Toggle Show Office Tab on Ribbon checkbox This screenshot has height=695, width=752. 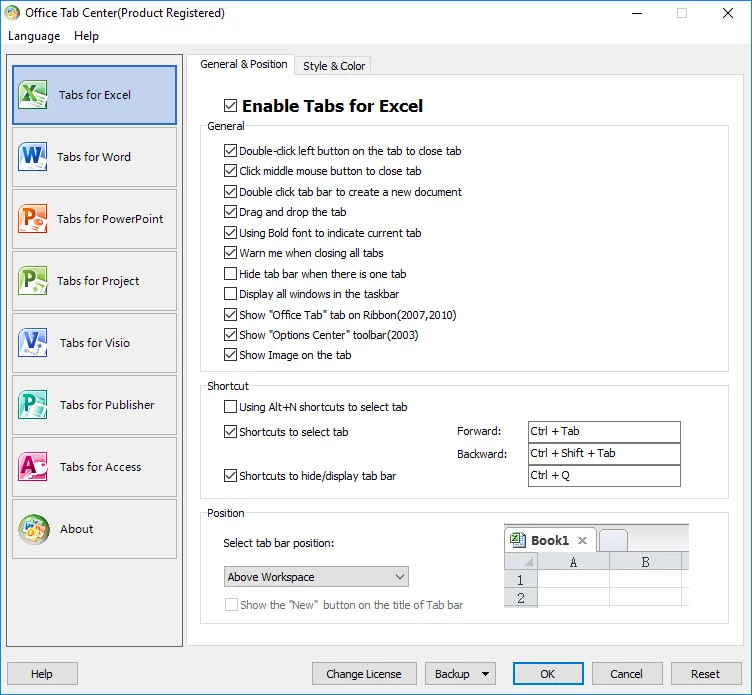click(230, 315)
